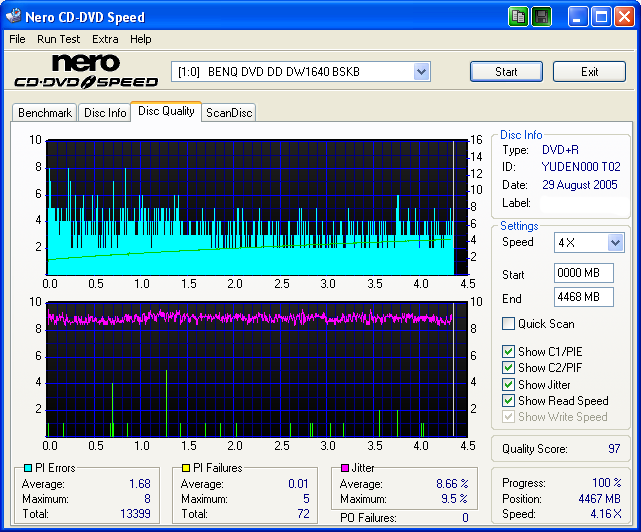Click the End position field showing 4468 MB

click(x=583, y=297)
